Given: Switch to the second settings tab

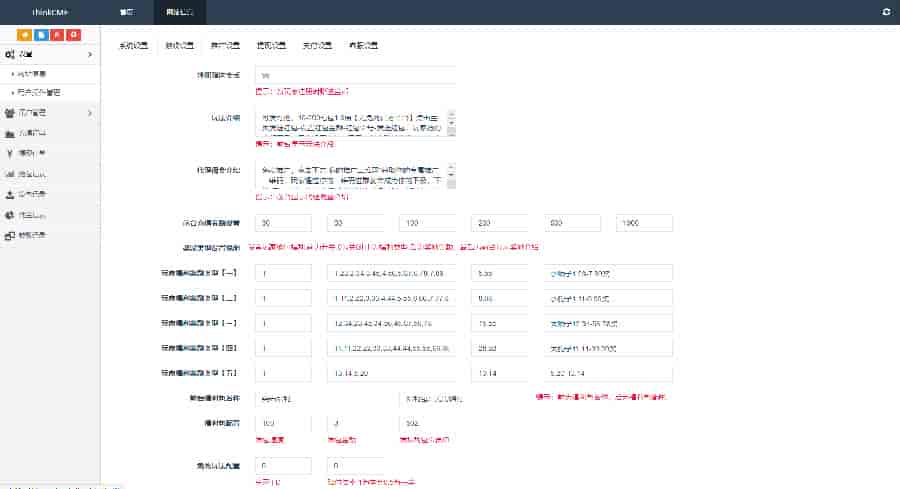Looking at the screenshot, I should (x=179, y=46).
